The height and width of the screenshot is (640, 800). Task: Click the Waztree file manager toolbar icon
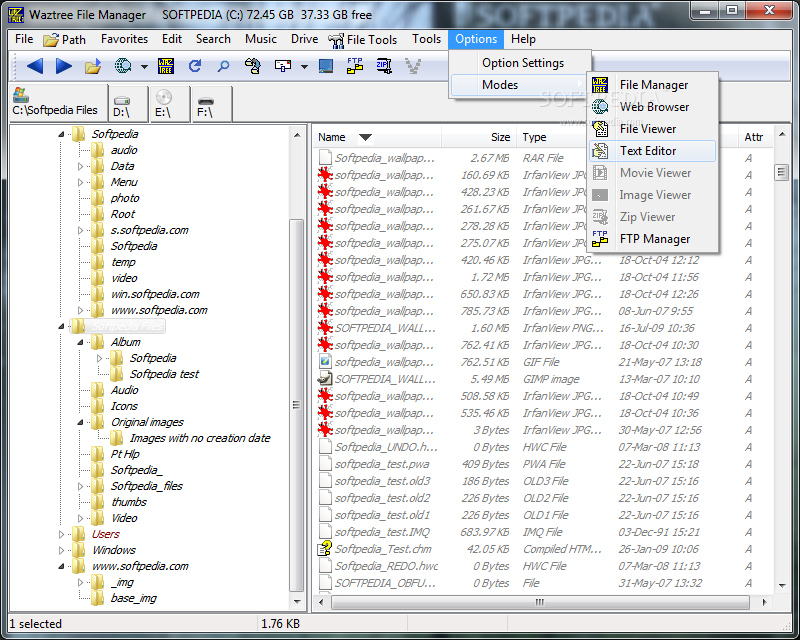coord(166,66)
